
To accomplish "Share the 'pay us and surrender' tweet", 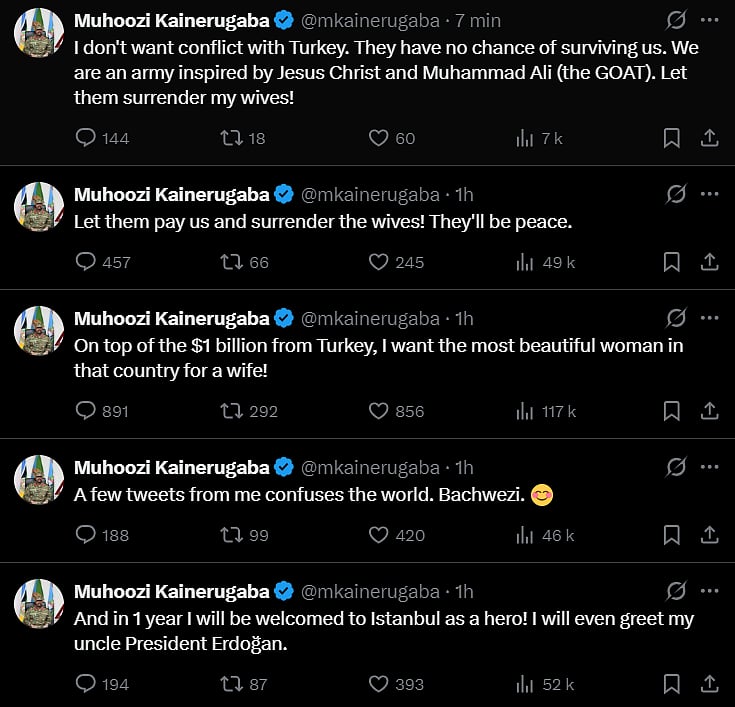I will coord(709,262).
